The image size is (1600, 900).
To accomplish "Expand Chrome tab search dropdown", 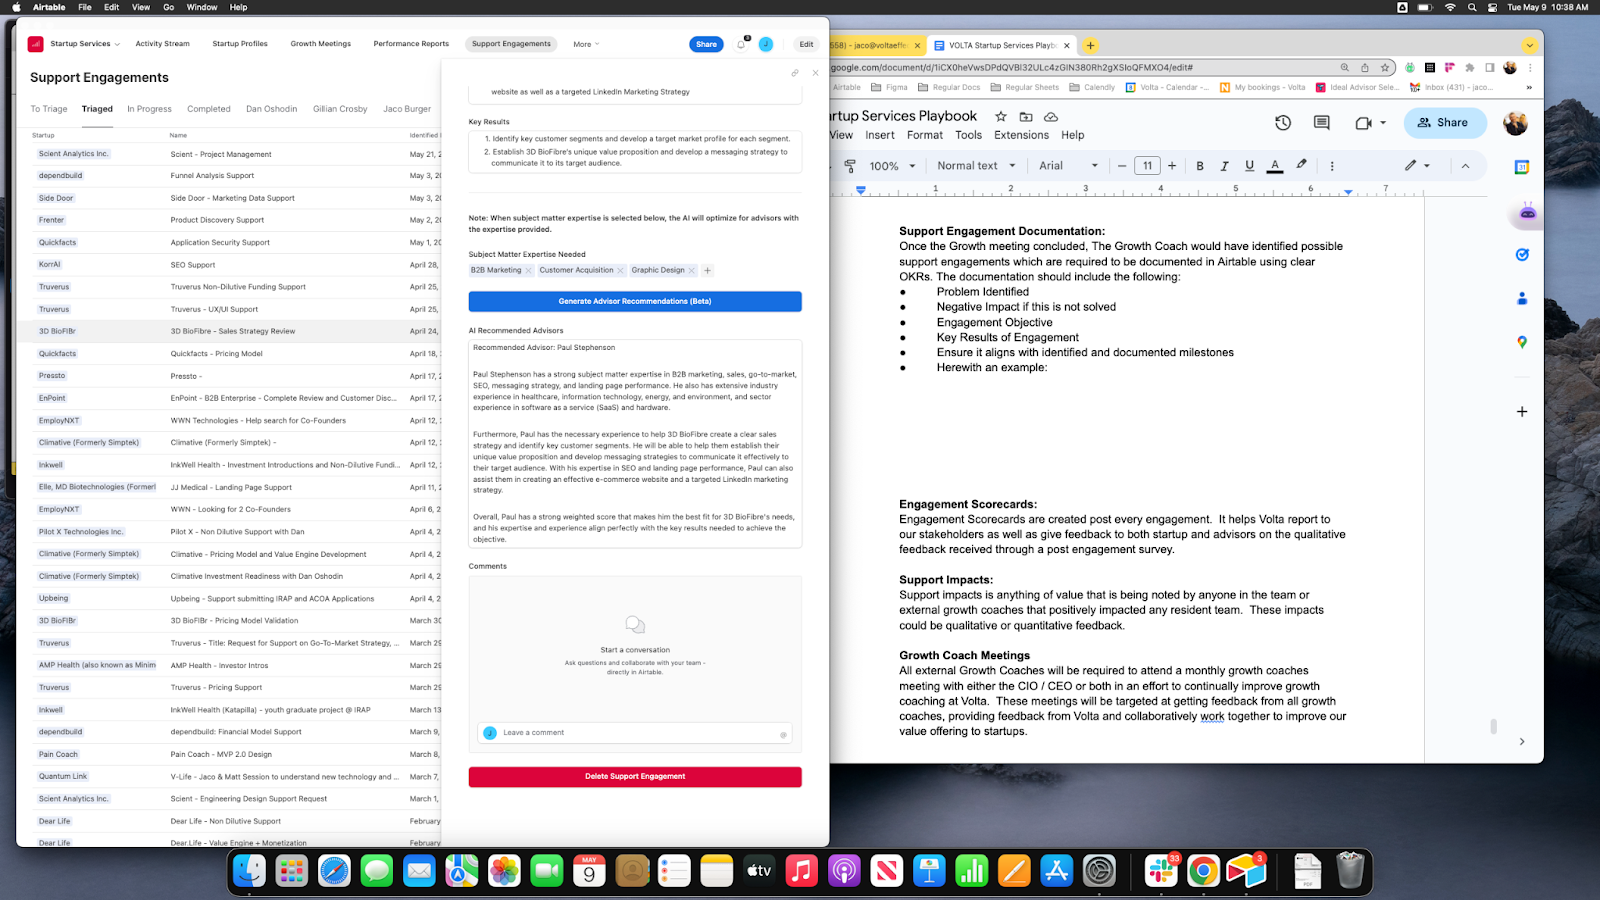I will 1529,45.
